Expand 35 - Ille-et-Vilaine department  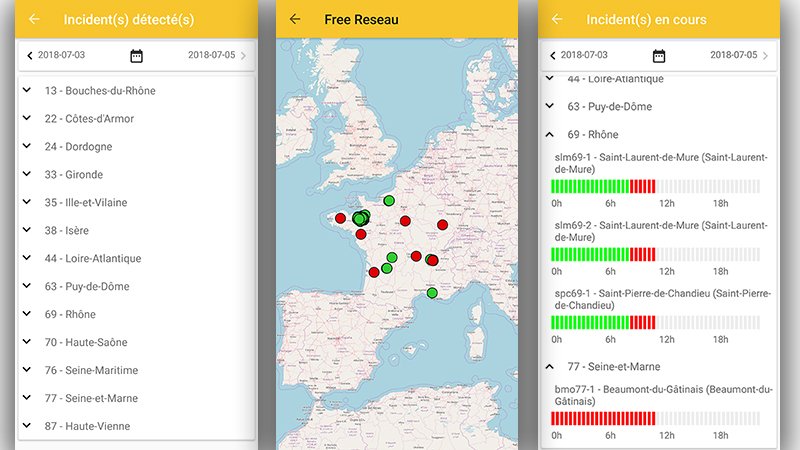(137, 203)
